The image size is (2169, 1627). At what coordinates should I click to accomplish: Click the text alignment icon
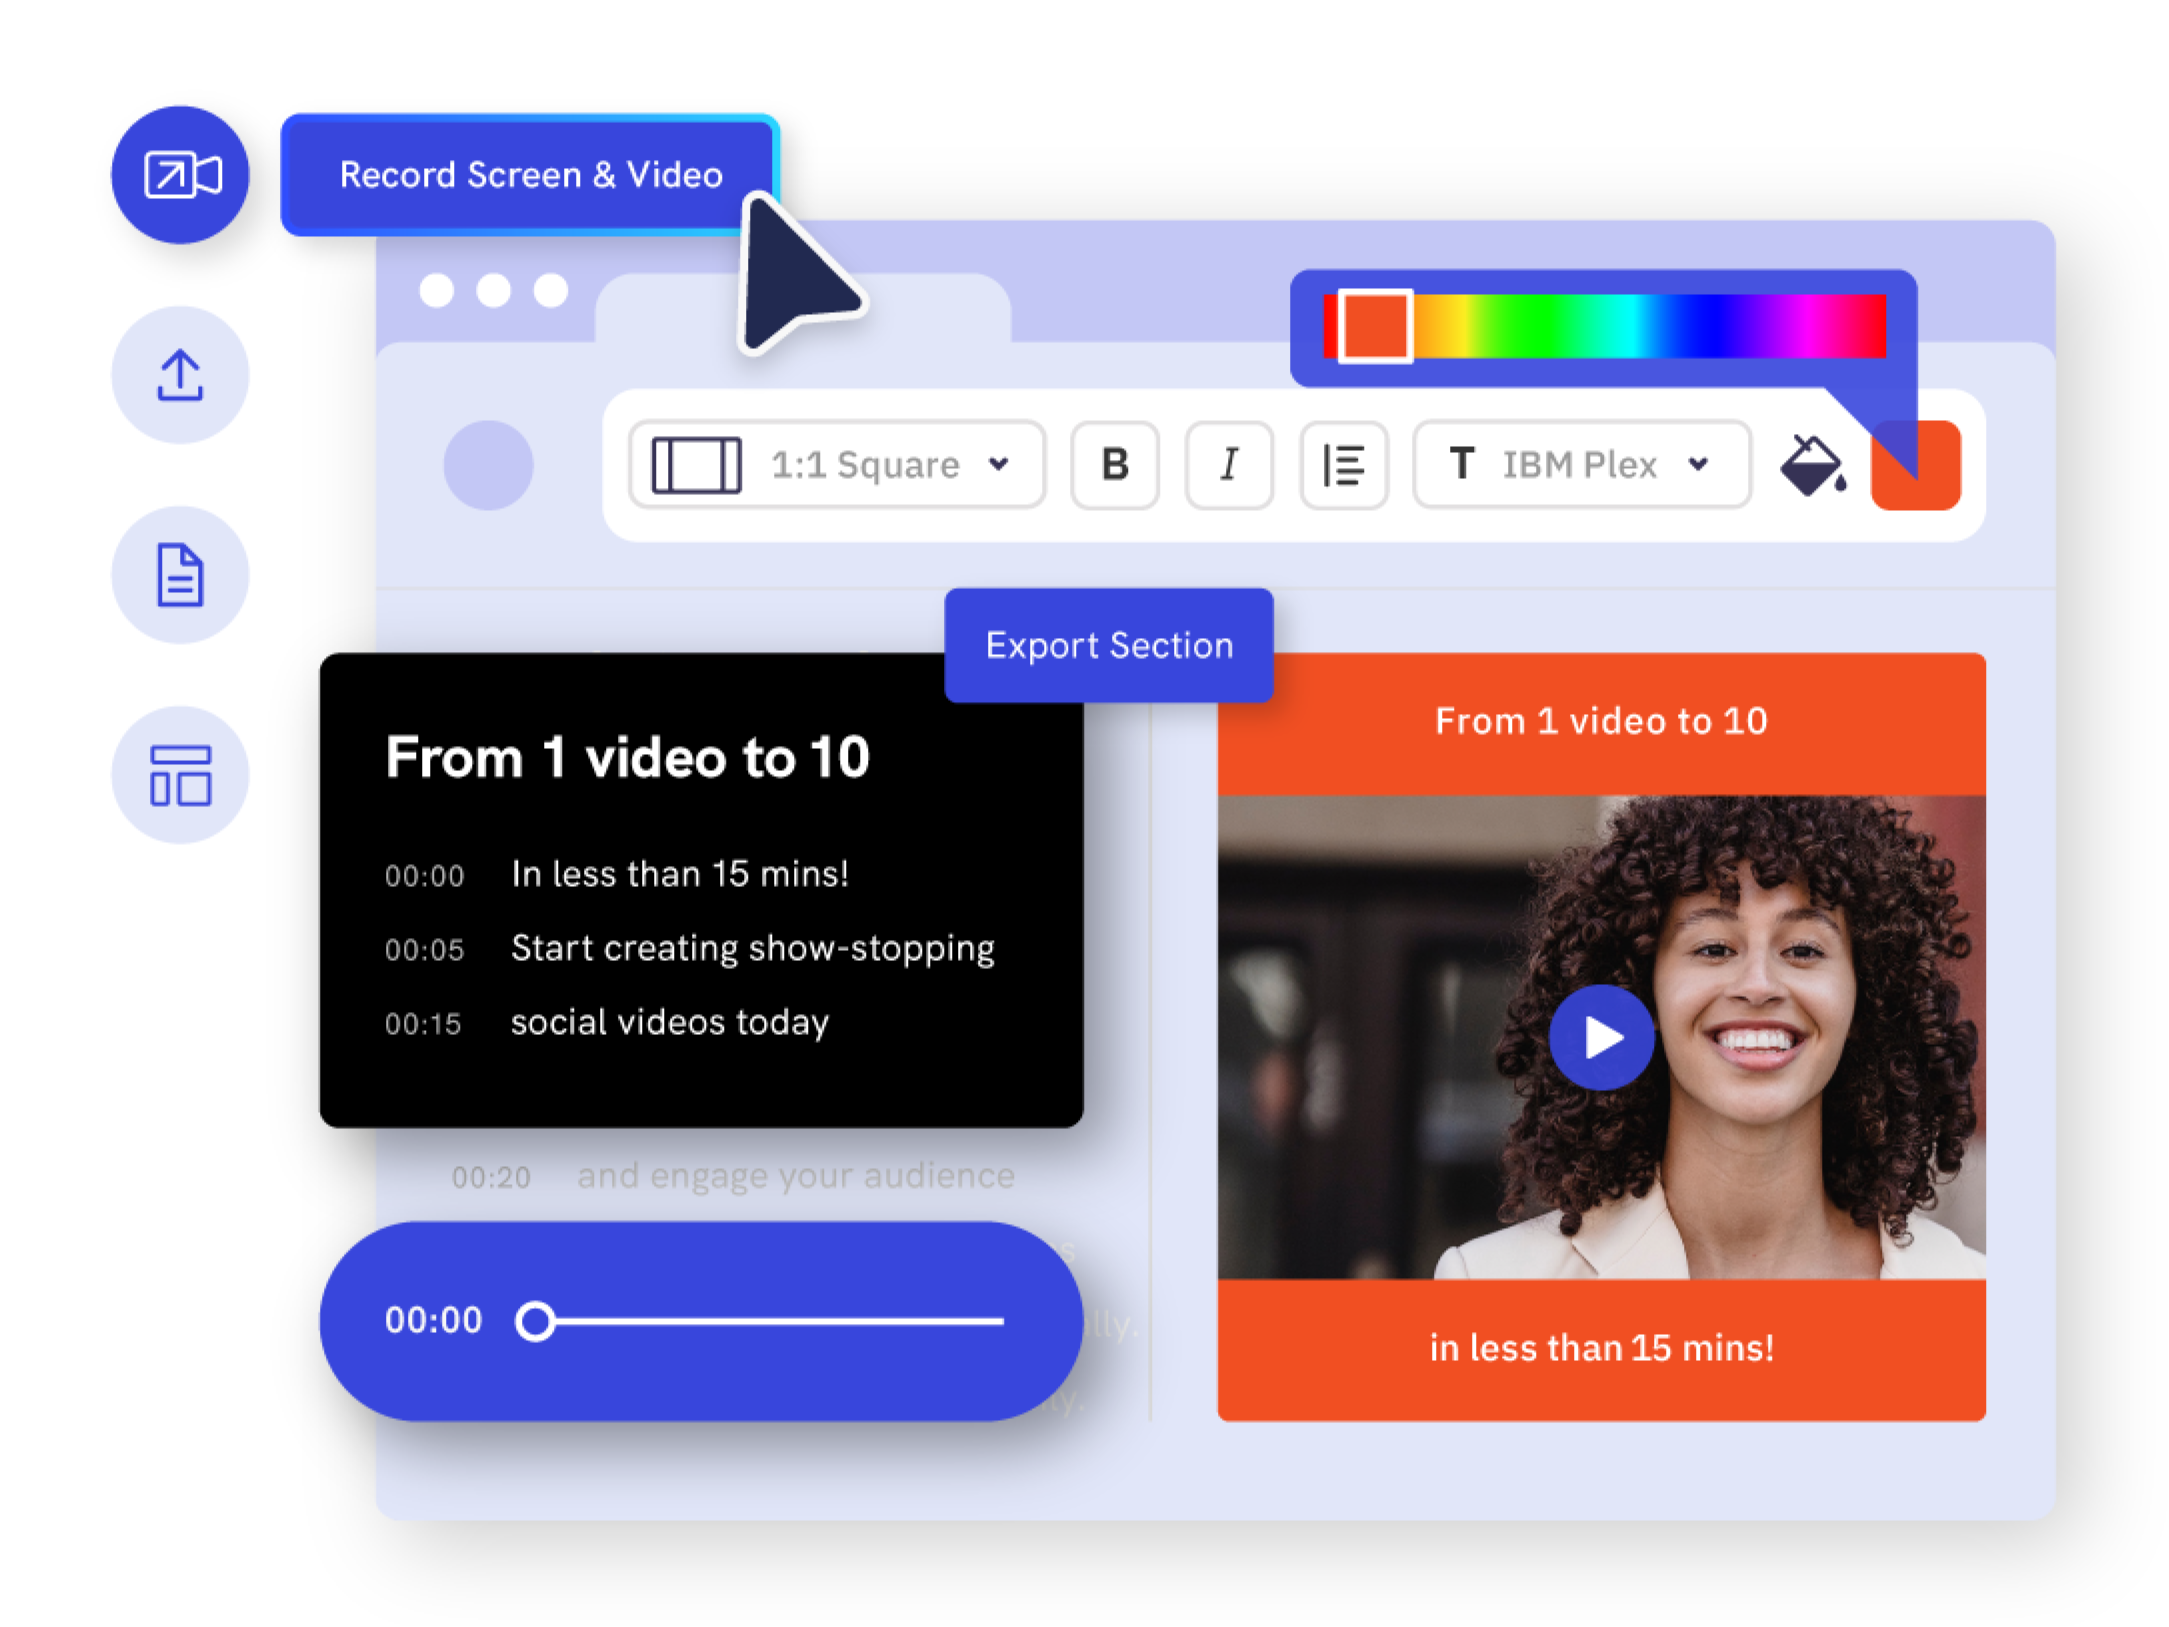1343,465
